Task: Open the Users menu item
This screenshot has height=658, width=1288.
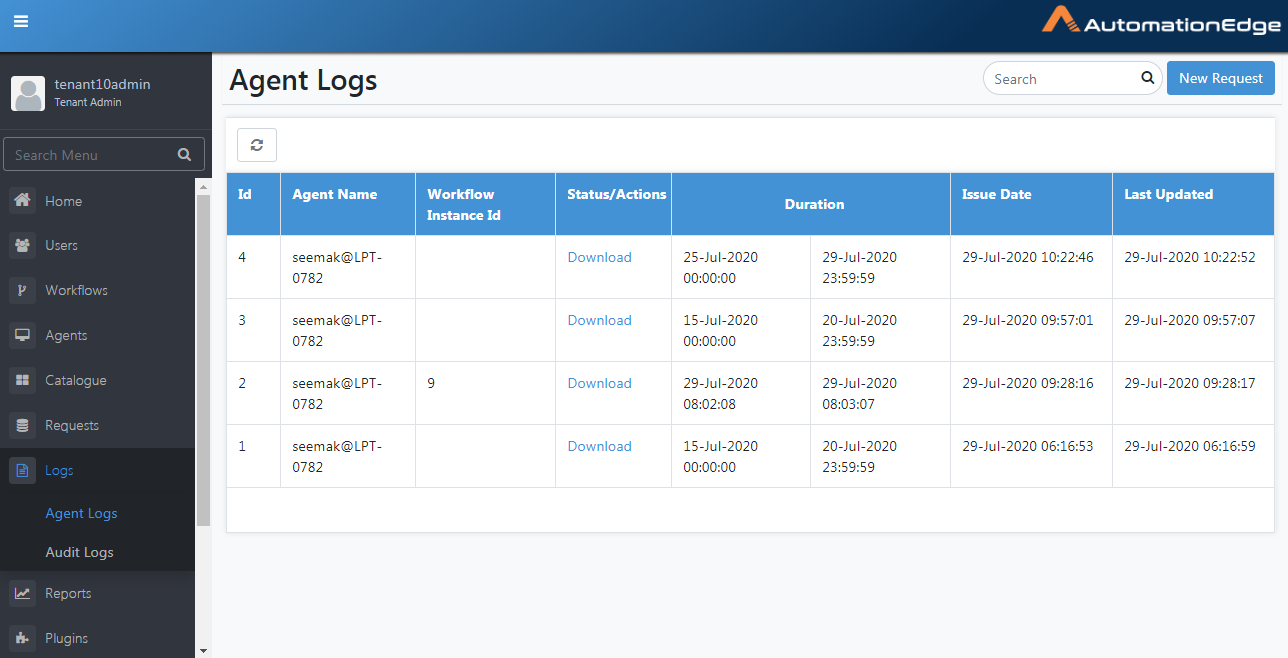Action: point(98,245)
